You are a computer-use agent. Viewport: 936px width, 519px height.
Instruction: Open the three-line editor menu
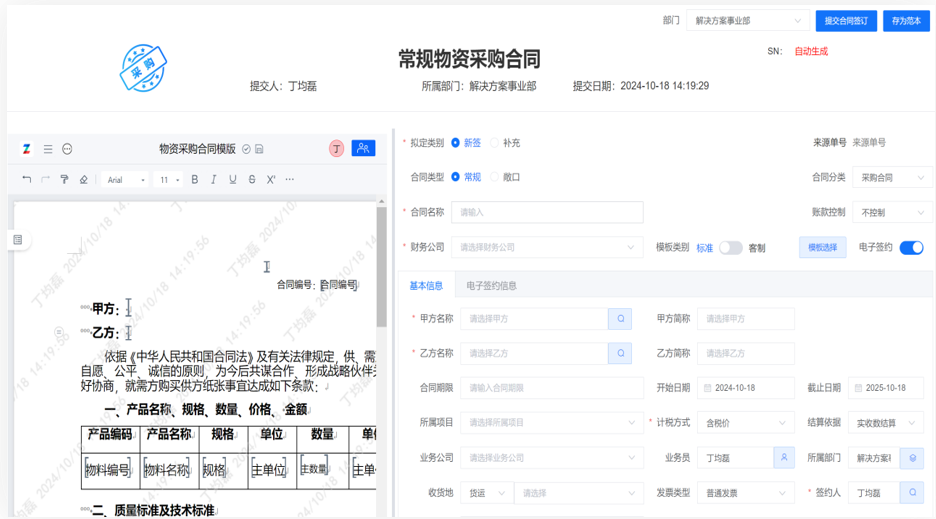click(47, 149)
